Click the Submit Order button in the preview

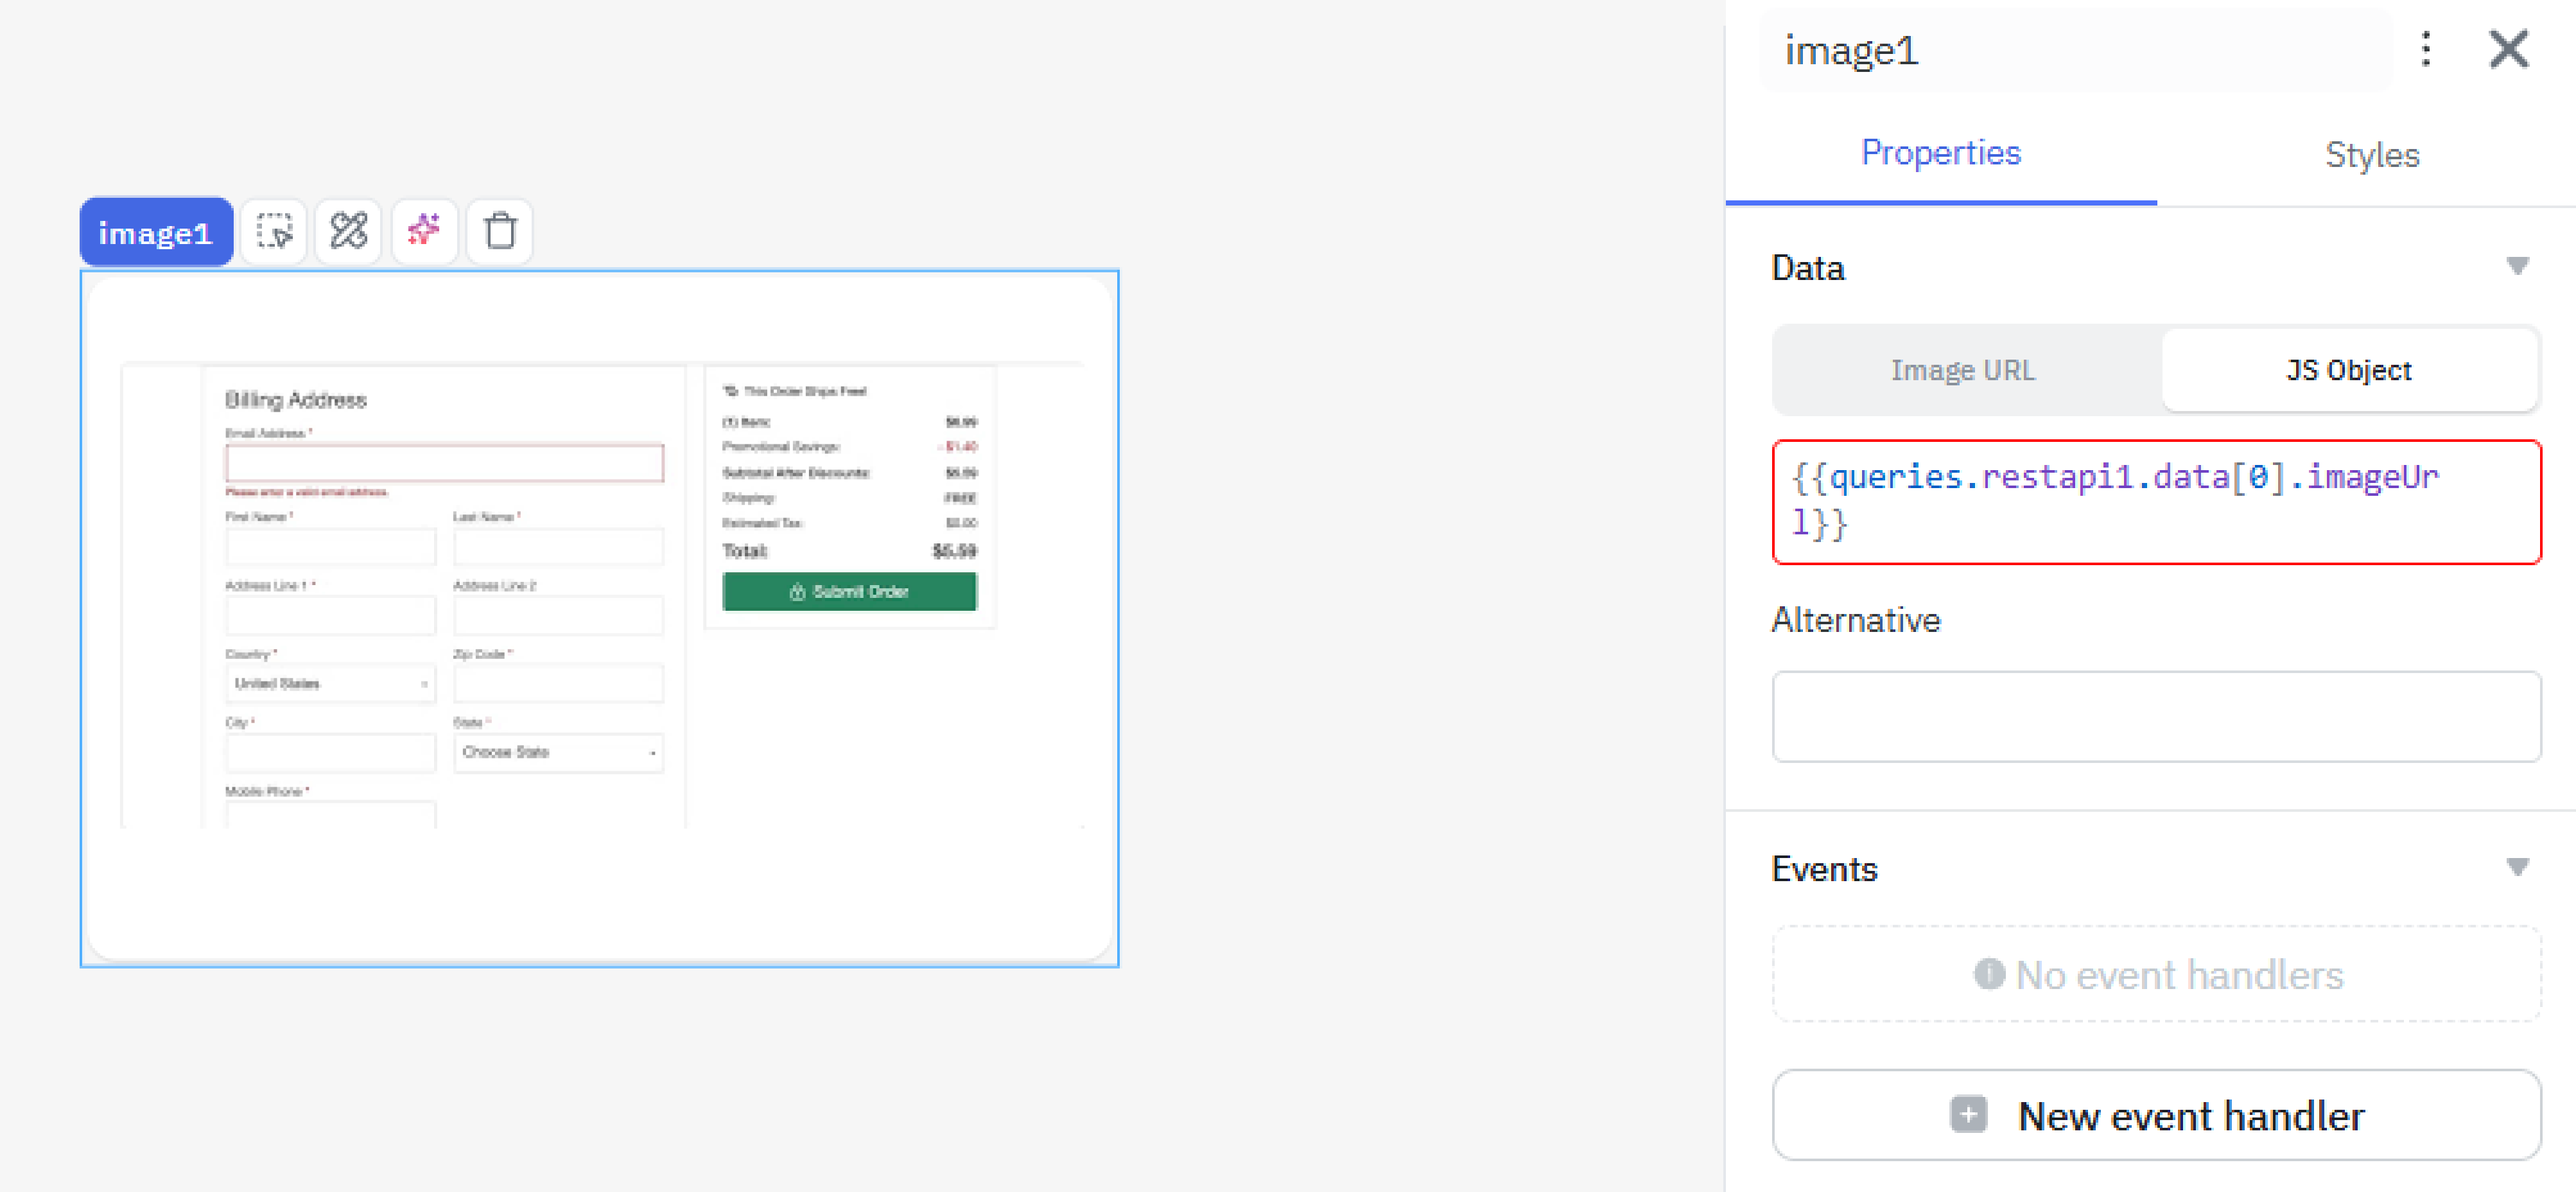tap(849, 591)
